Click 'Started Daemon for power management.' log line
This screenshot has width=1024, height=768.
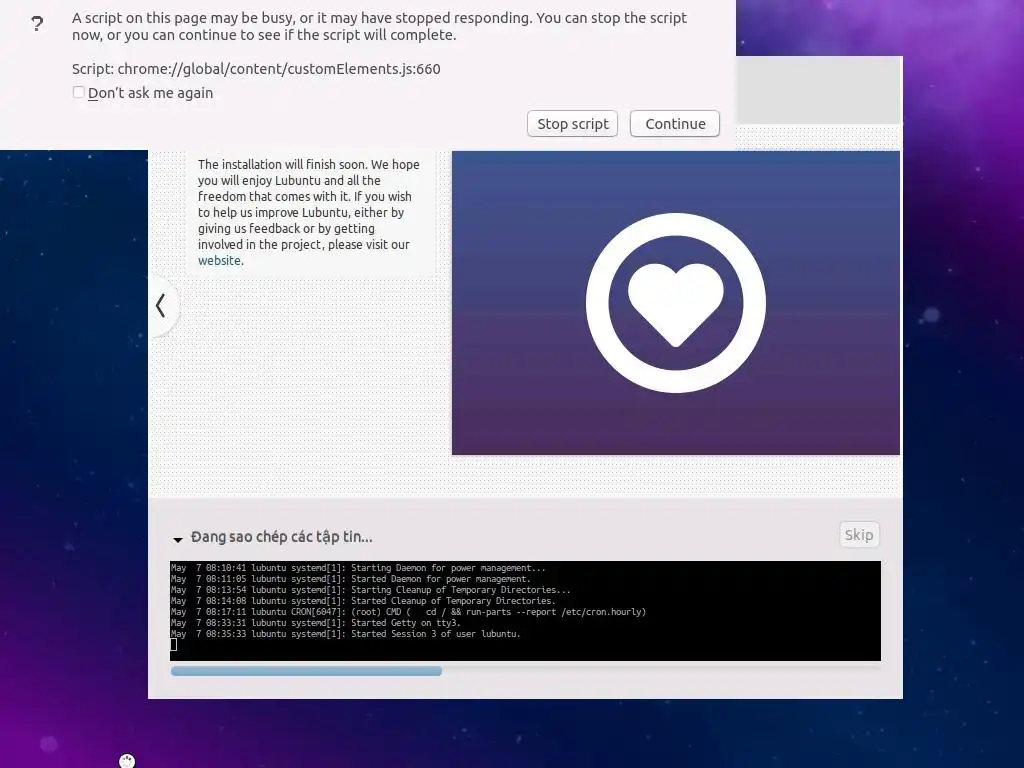351,579
